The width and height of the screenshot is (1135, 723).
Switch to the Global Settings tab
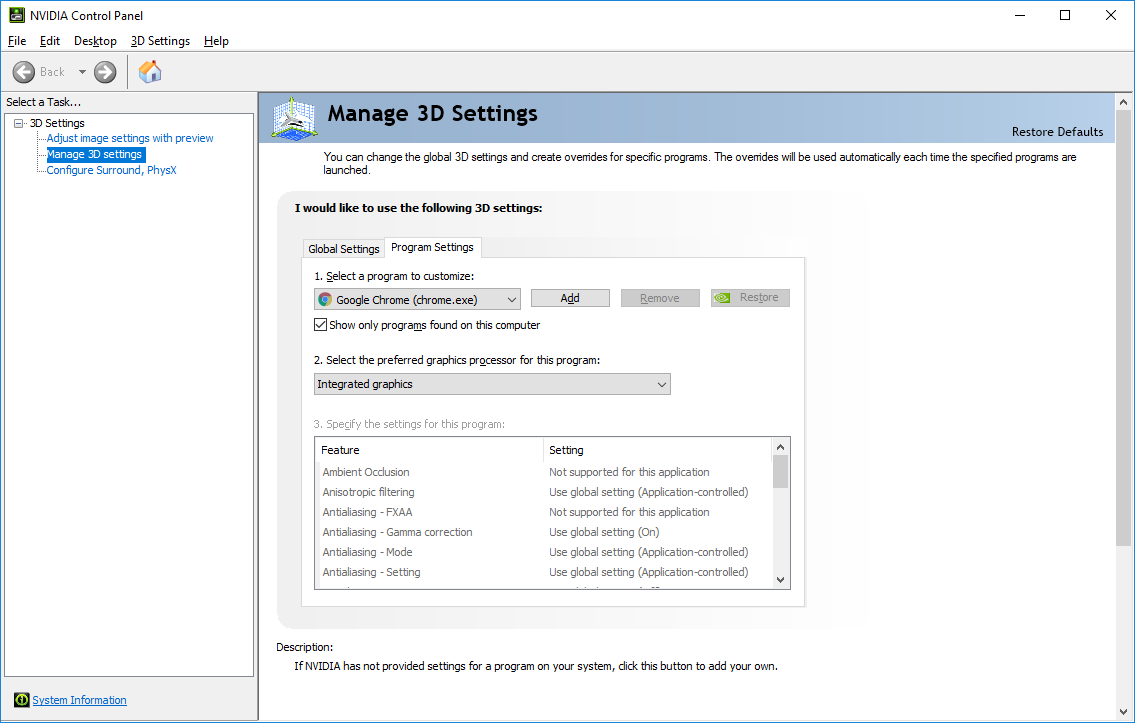tap(344, 249)
